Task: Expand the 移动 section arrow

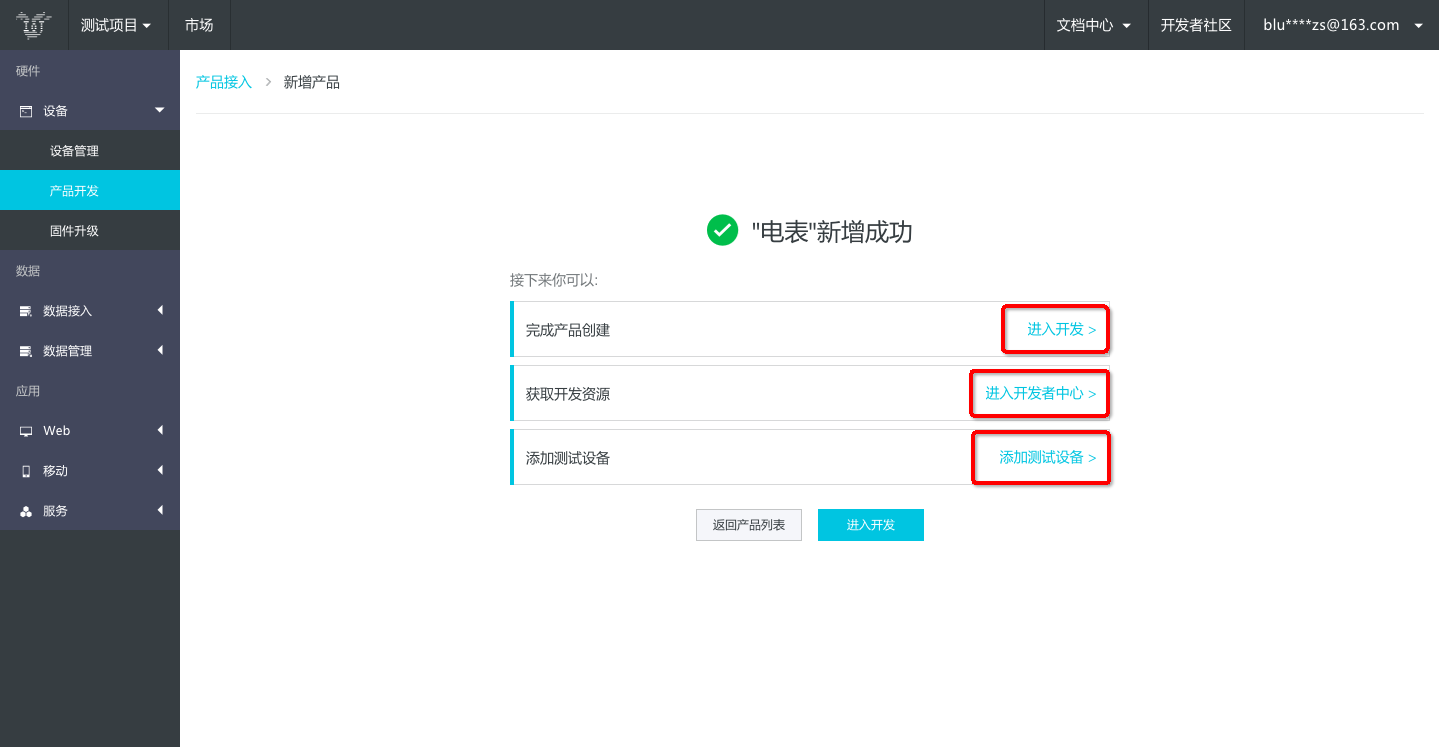Action: 160,470
